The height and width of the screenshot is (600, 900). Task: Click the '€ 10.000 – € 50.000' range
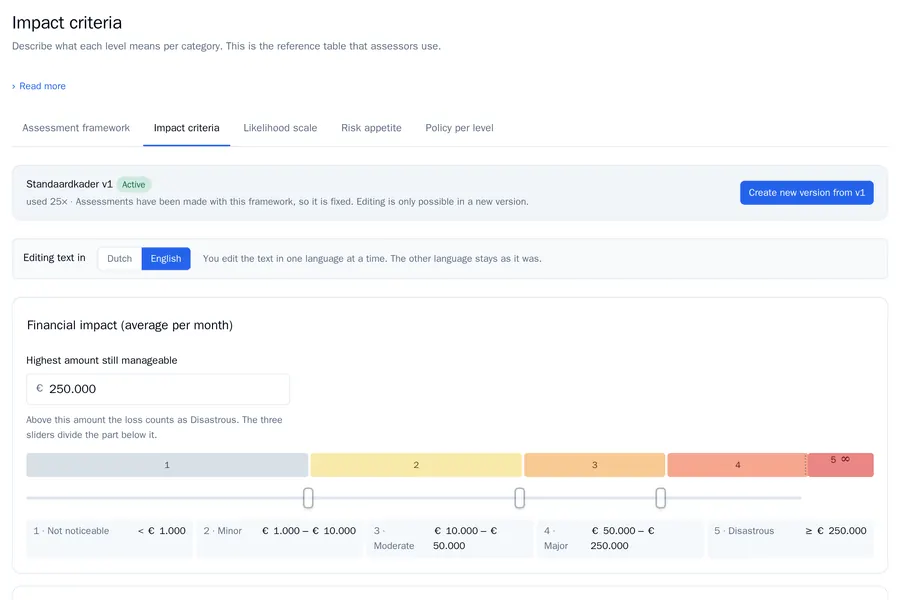[465, 539]
